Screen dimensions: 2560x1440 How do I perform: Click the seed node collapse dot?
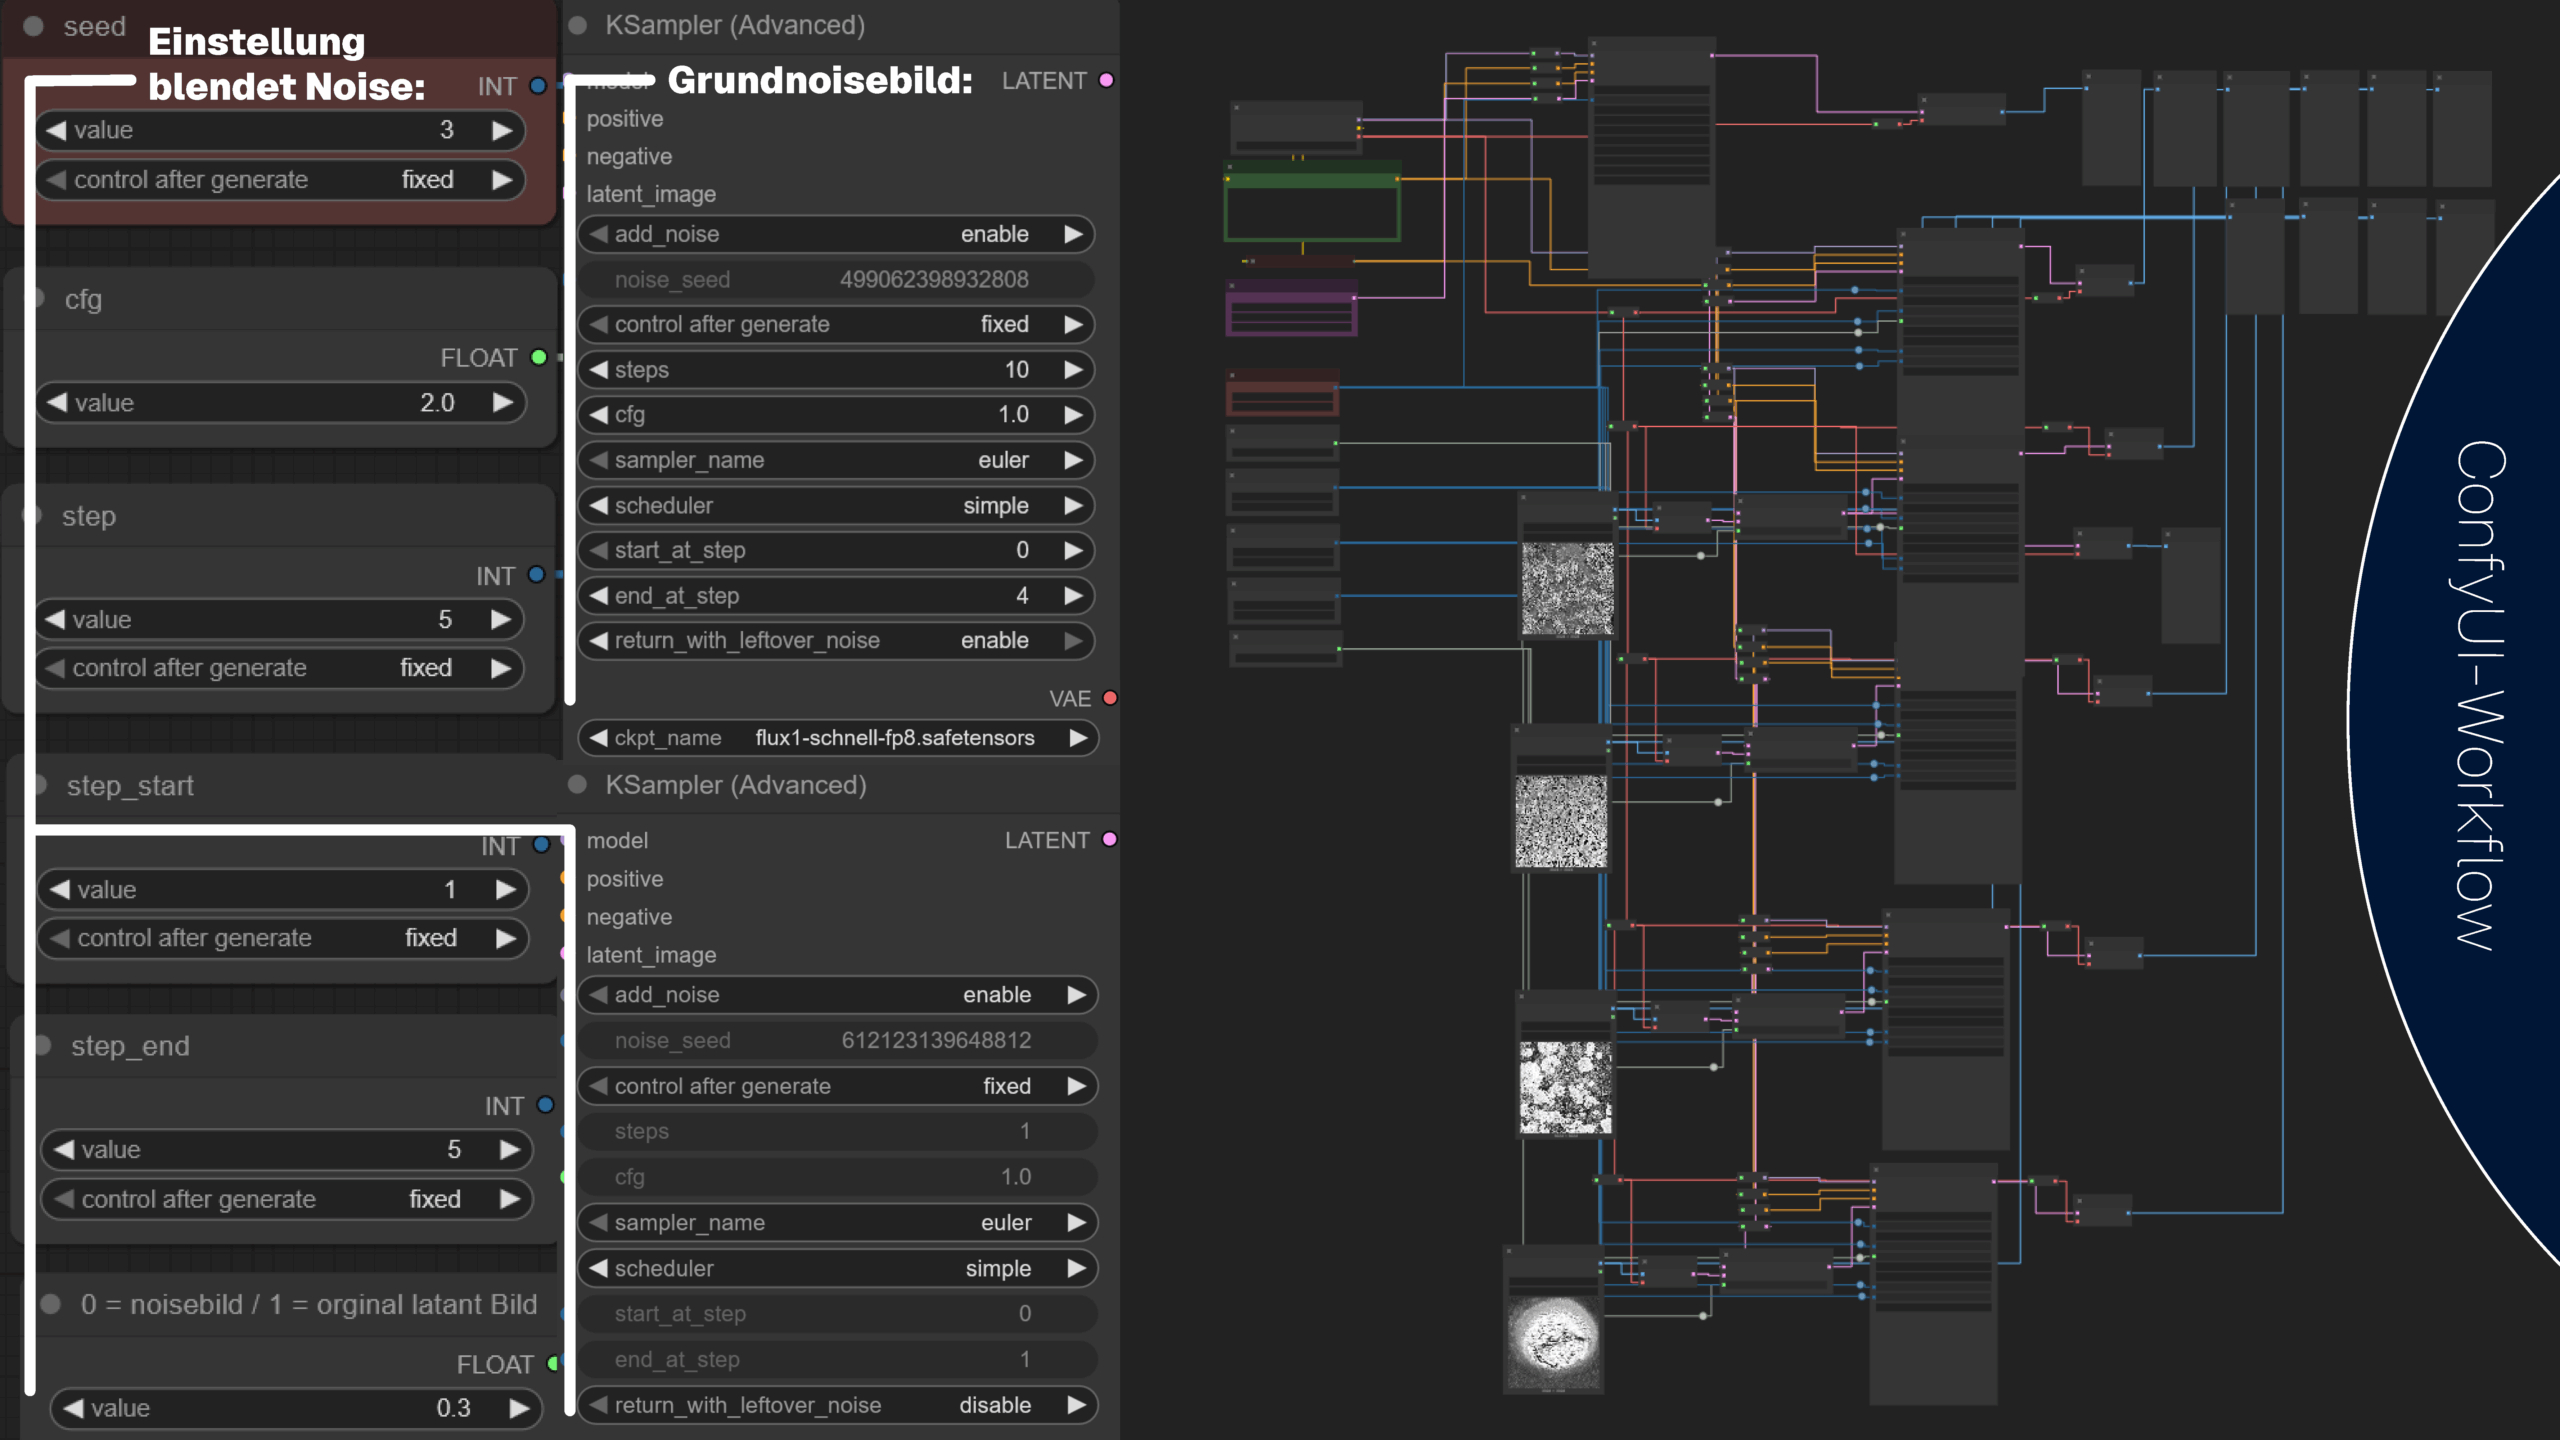click(33, 26)
